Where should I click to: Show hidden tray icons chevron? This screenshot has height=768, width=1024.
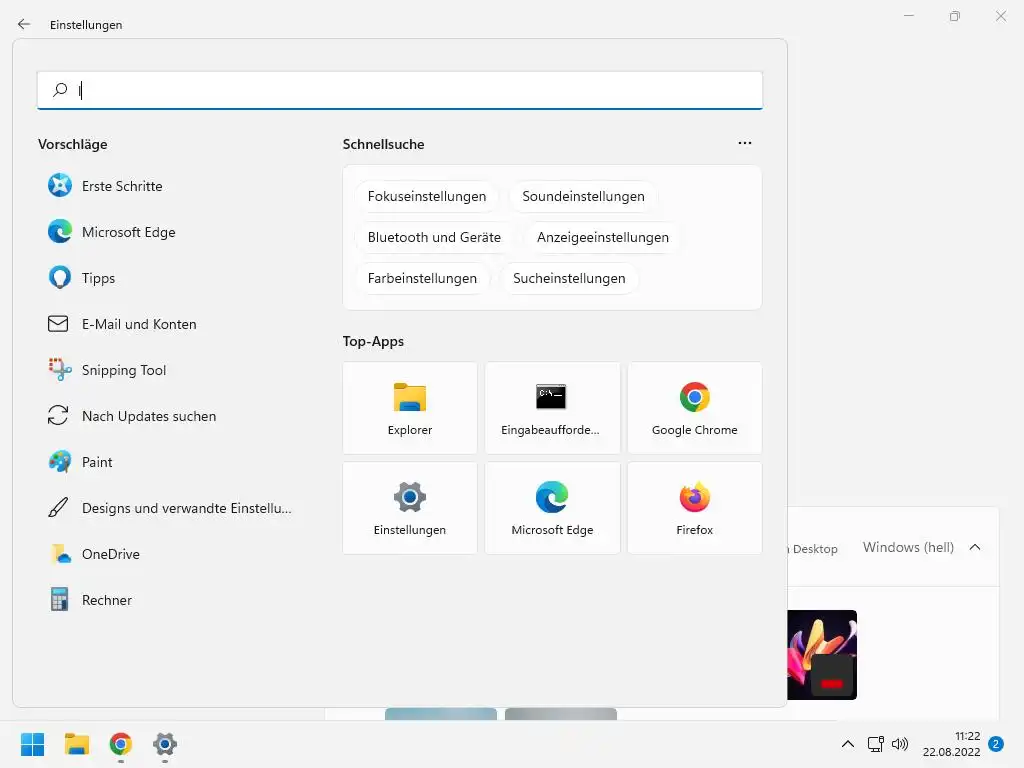pos(848,744)
